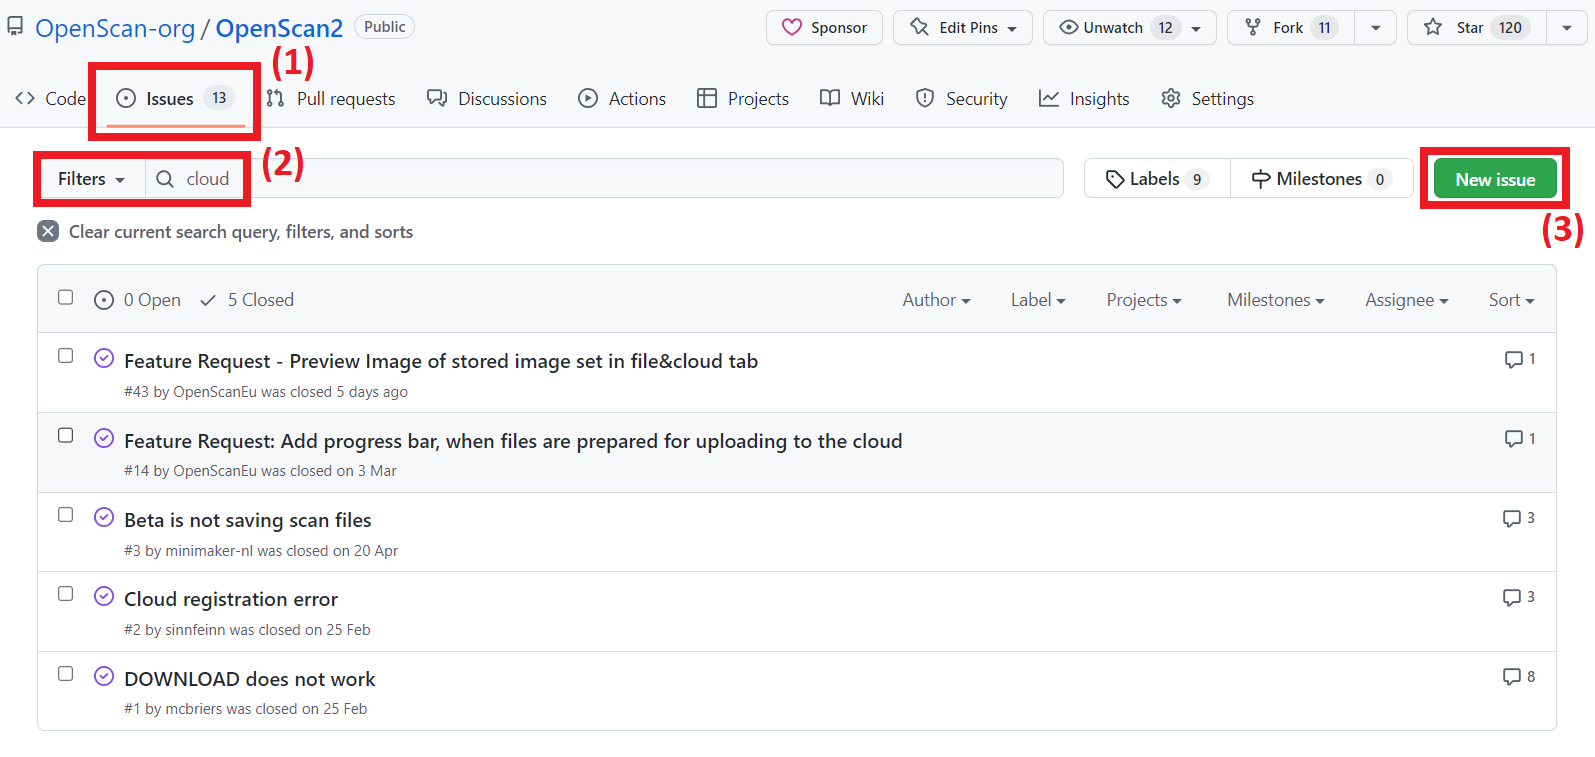Open the Wiki tab
This screenshot has width=1595, height=757.
(852, 98)
